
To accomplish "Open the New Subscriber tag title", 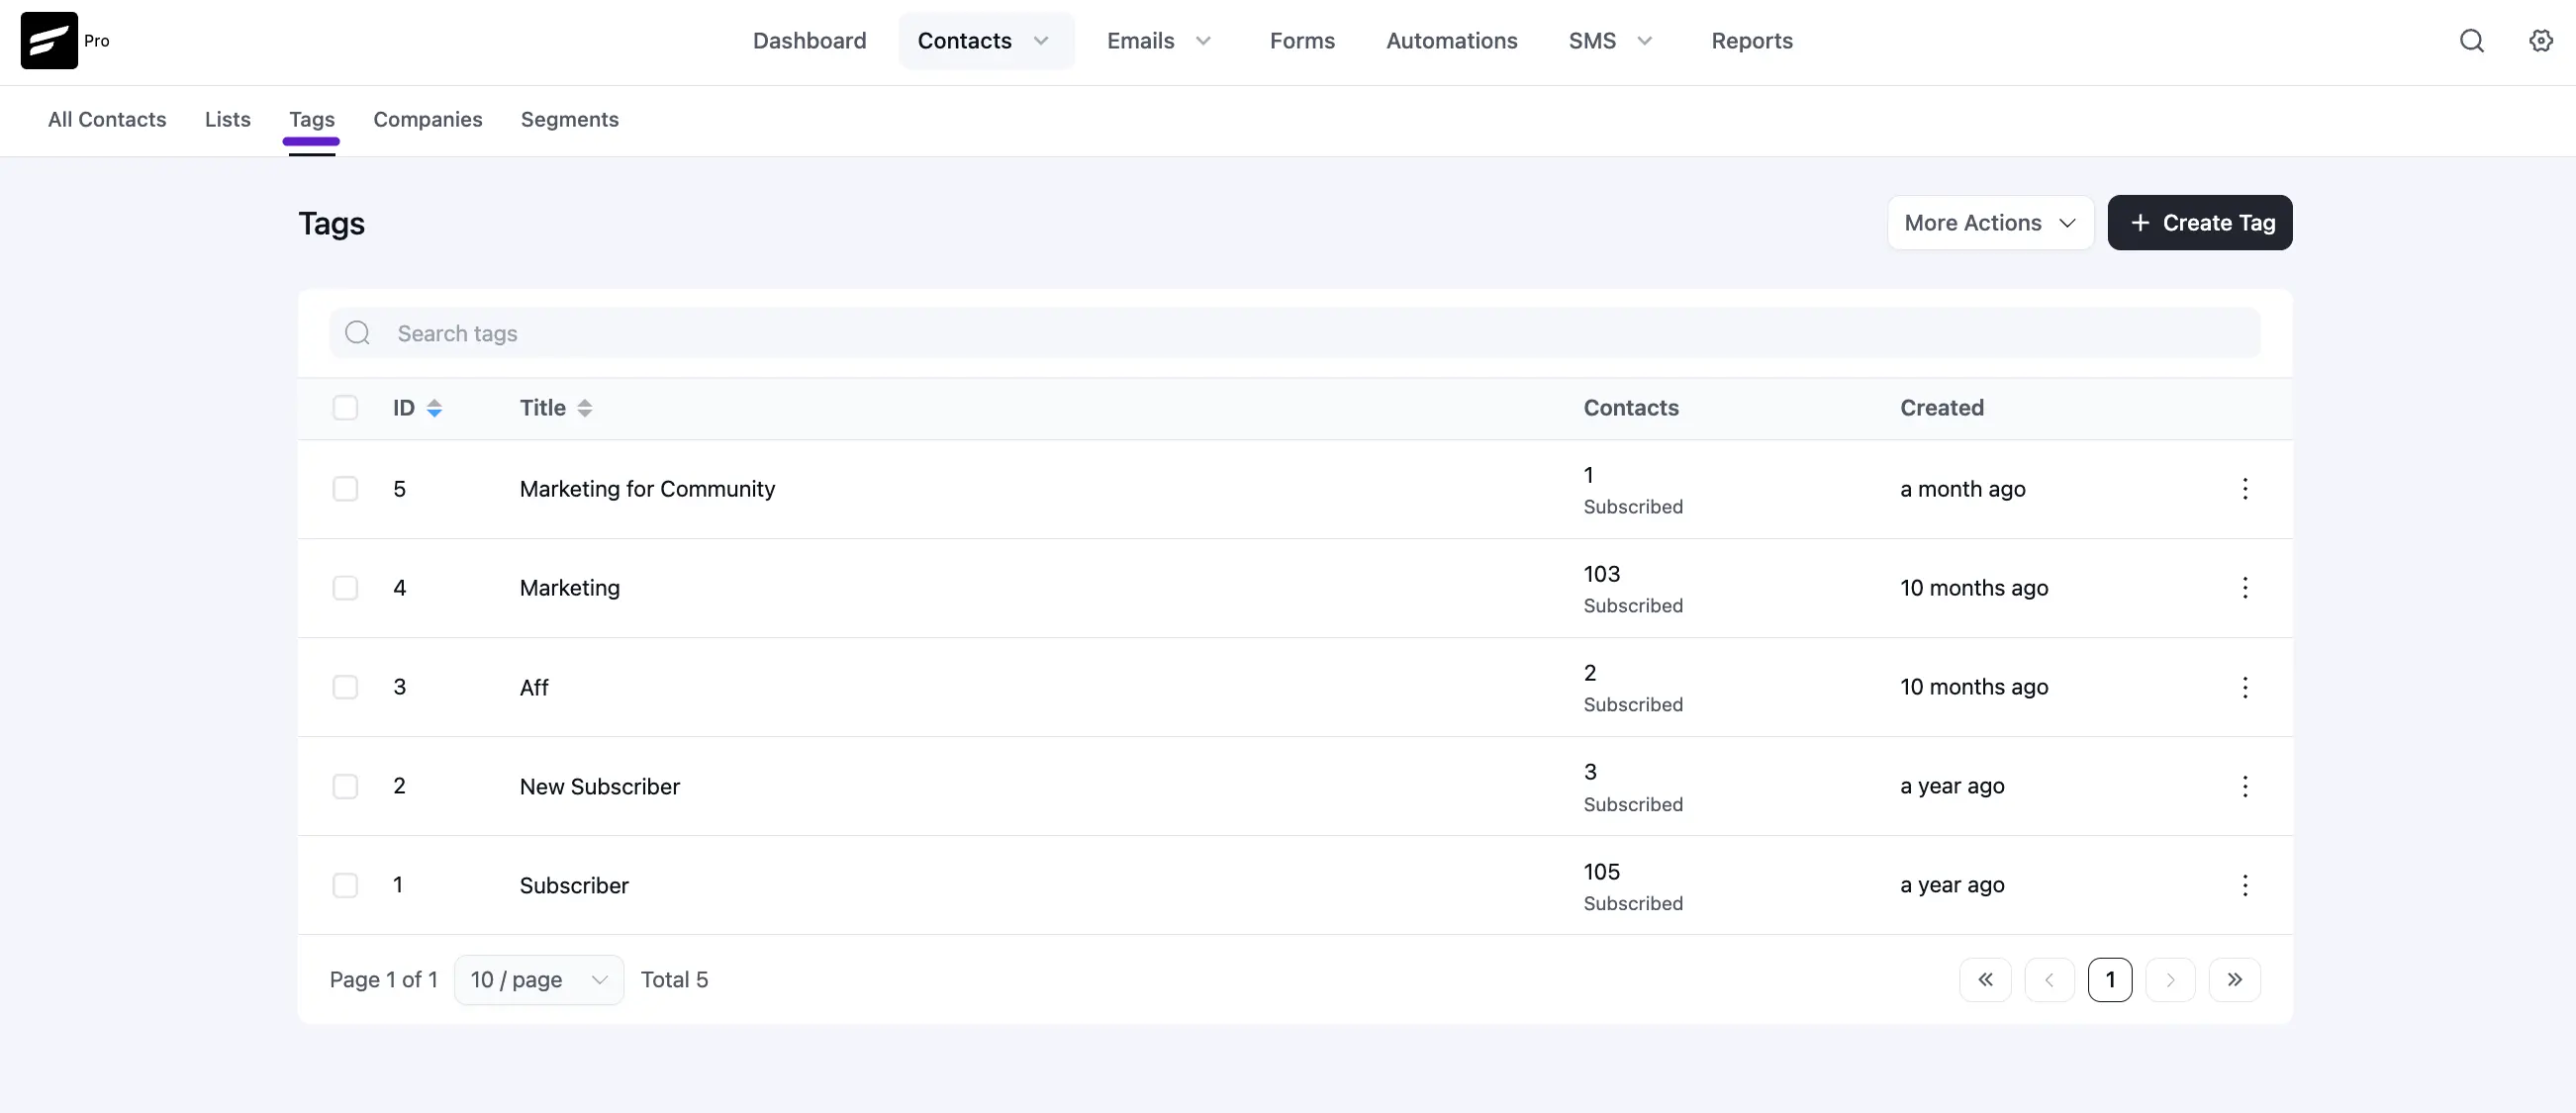I will (x=599, y=787).
